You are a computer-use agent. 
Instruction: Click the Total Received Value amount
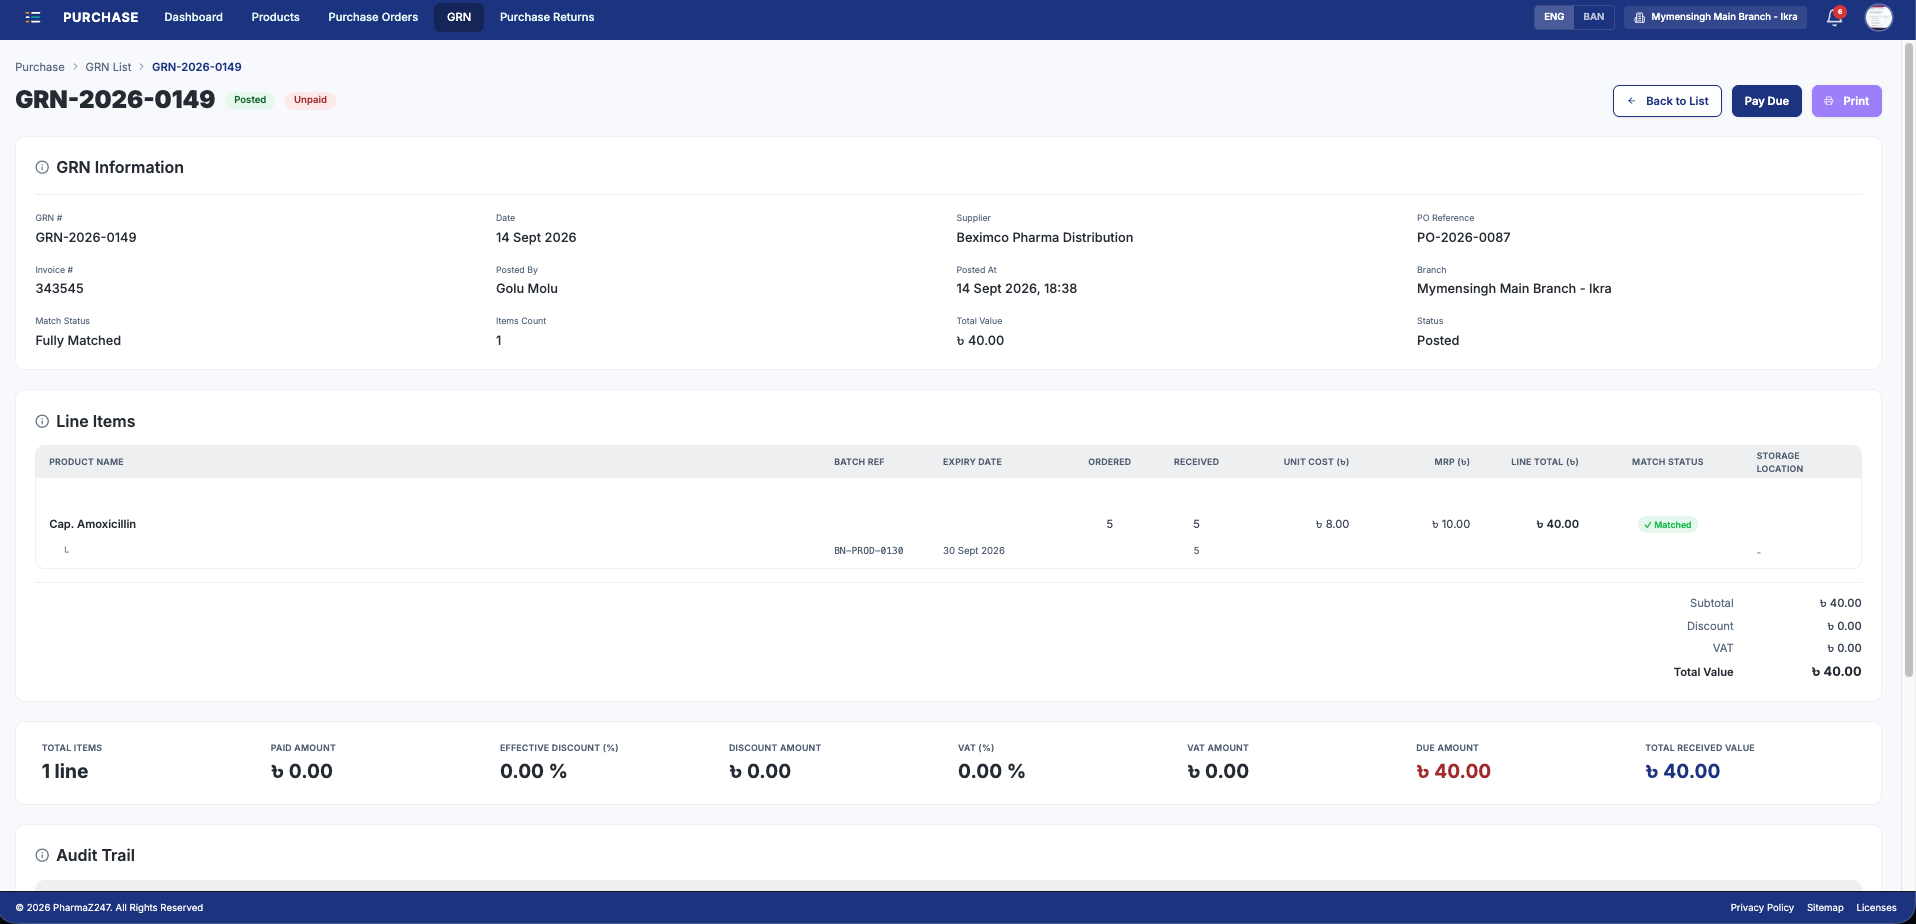pyautogui.click(x=1683, y=771)
